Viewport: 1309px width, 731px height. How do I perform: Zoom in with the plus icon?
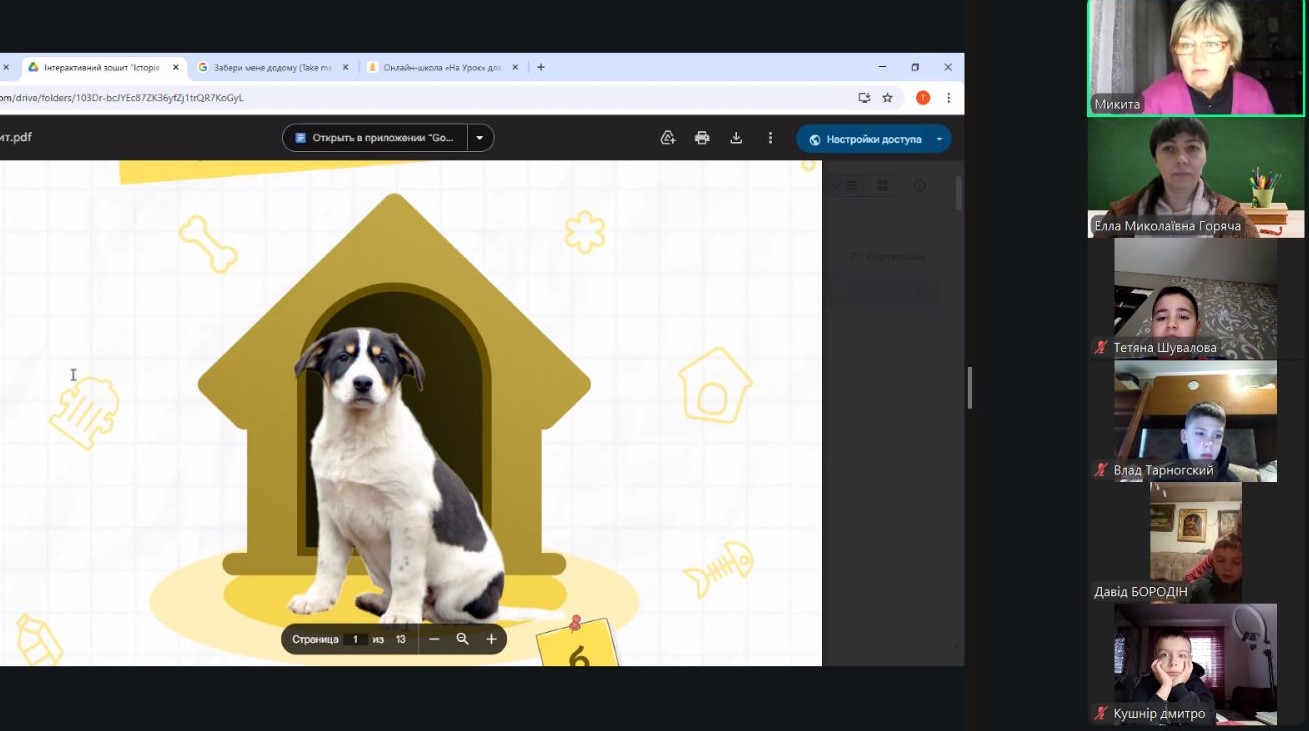[491, 639]
